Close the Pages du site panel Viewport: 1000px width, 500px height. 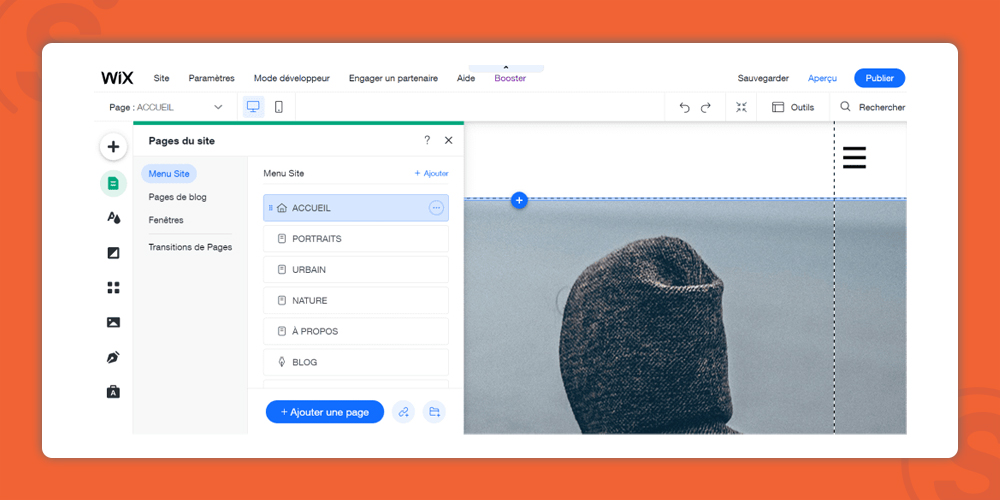point(448,140)
